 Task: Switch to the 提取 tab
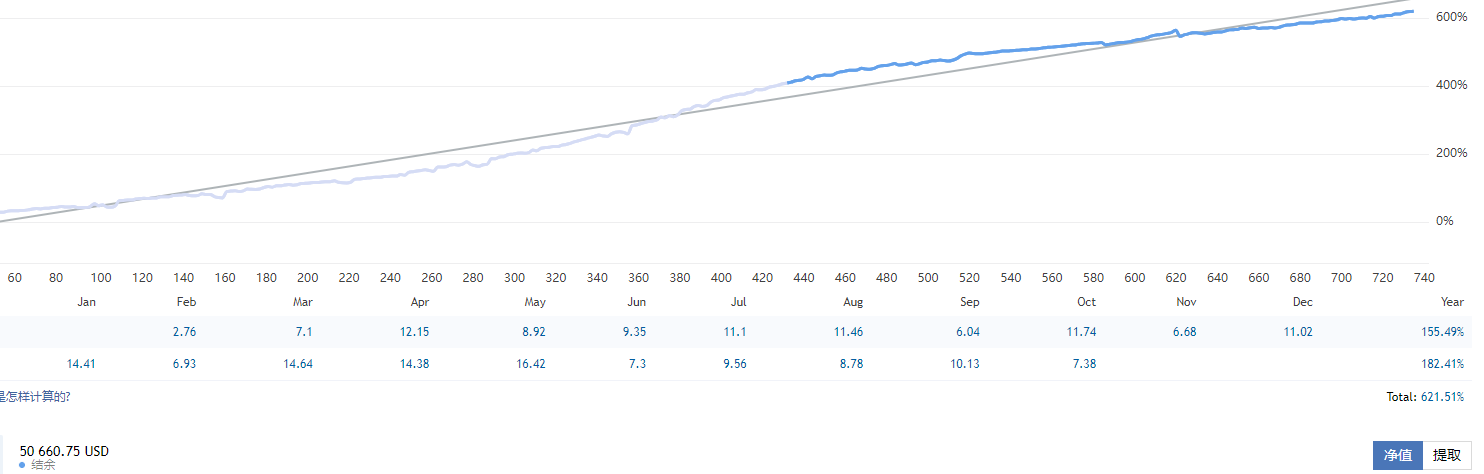pyautogui.click(x=1446, y=455)
